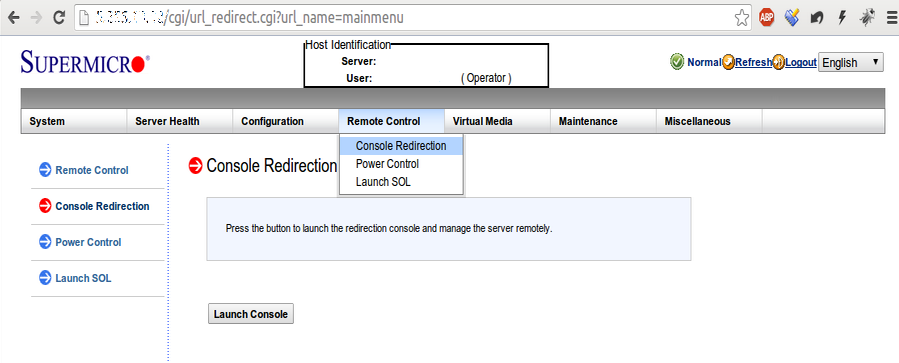
Task: Click the browser address bar
Action: point(413,18)
